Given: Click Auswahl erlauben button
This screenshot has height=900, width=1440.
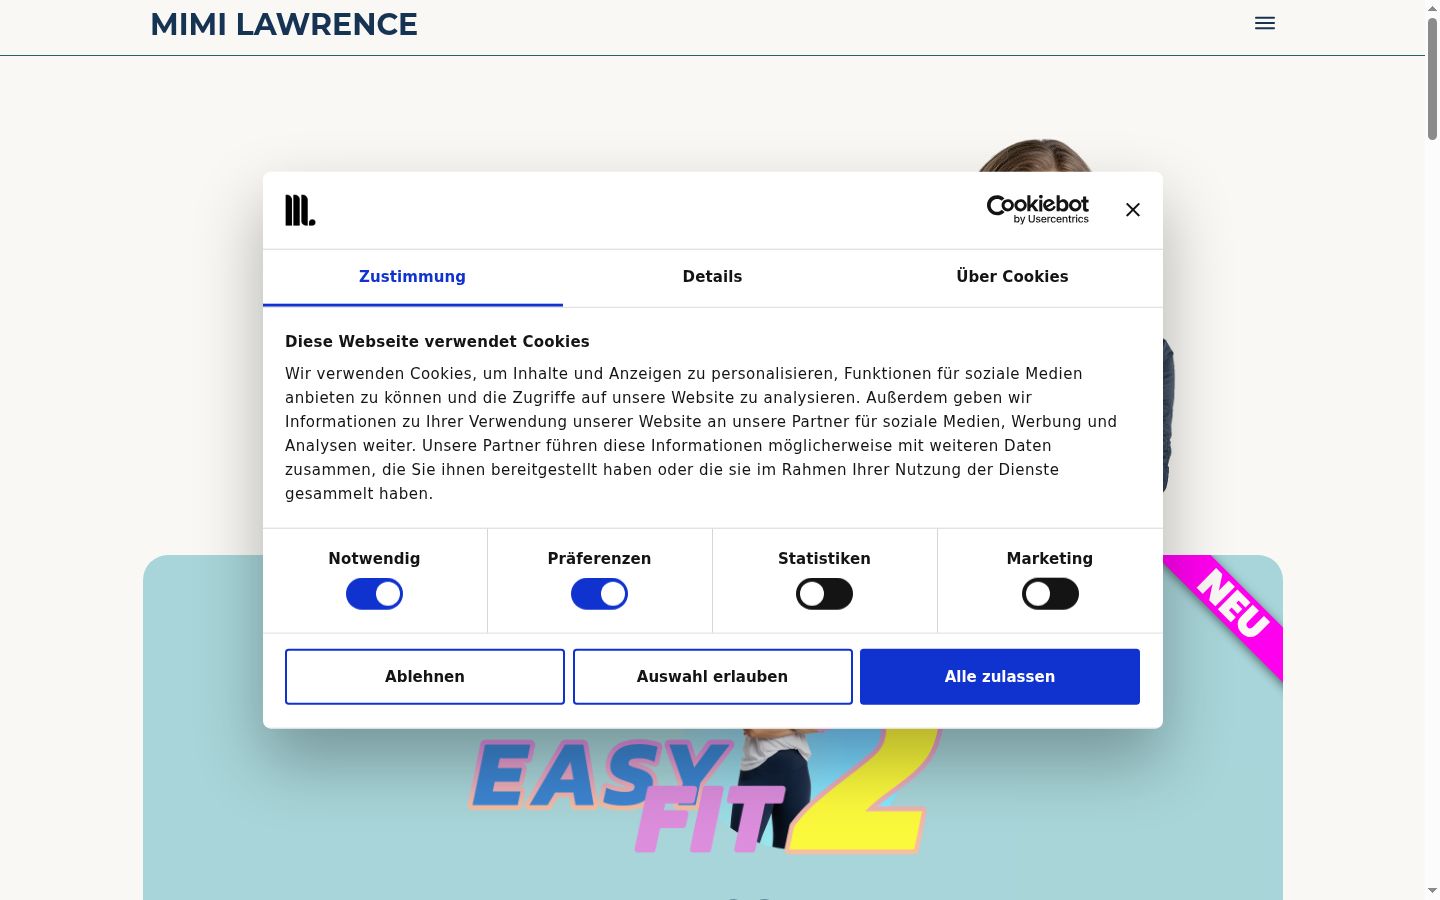Looking at the screenshot, I should (x=712, y=677).
